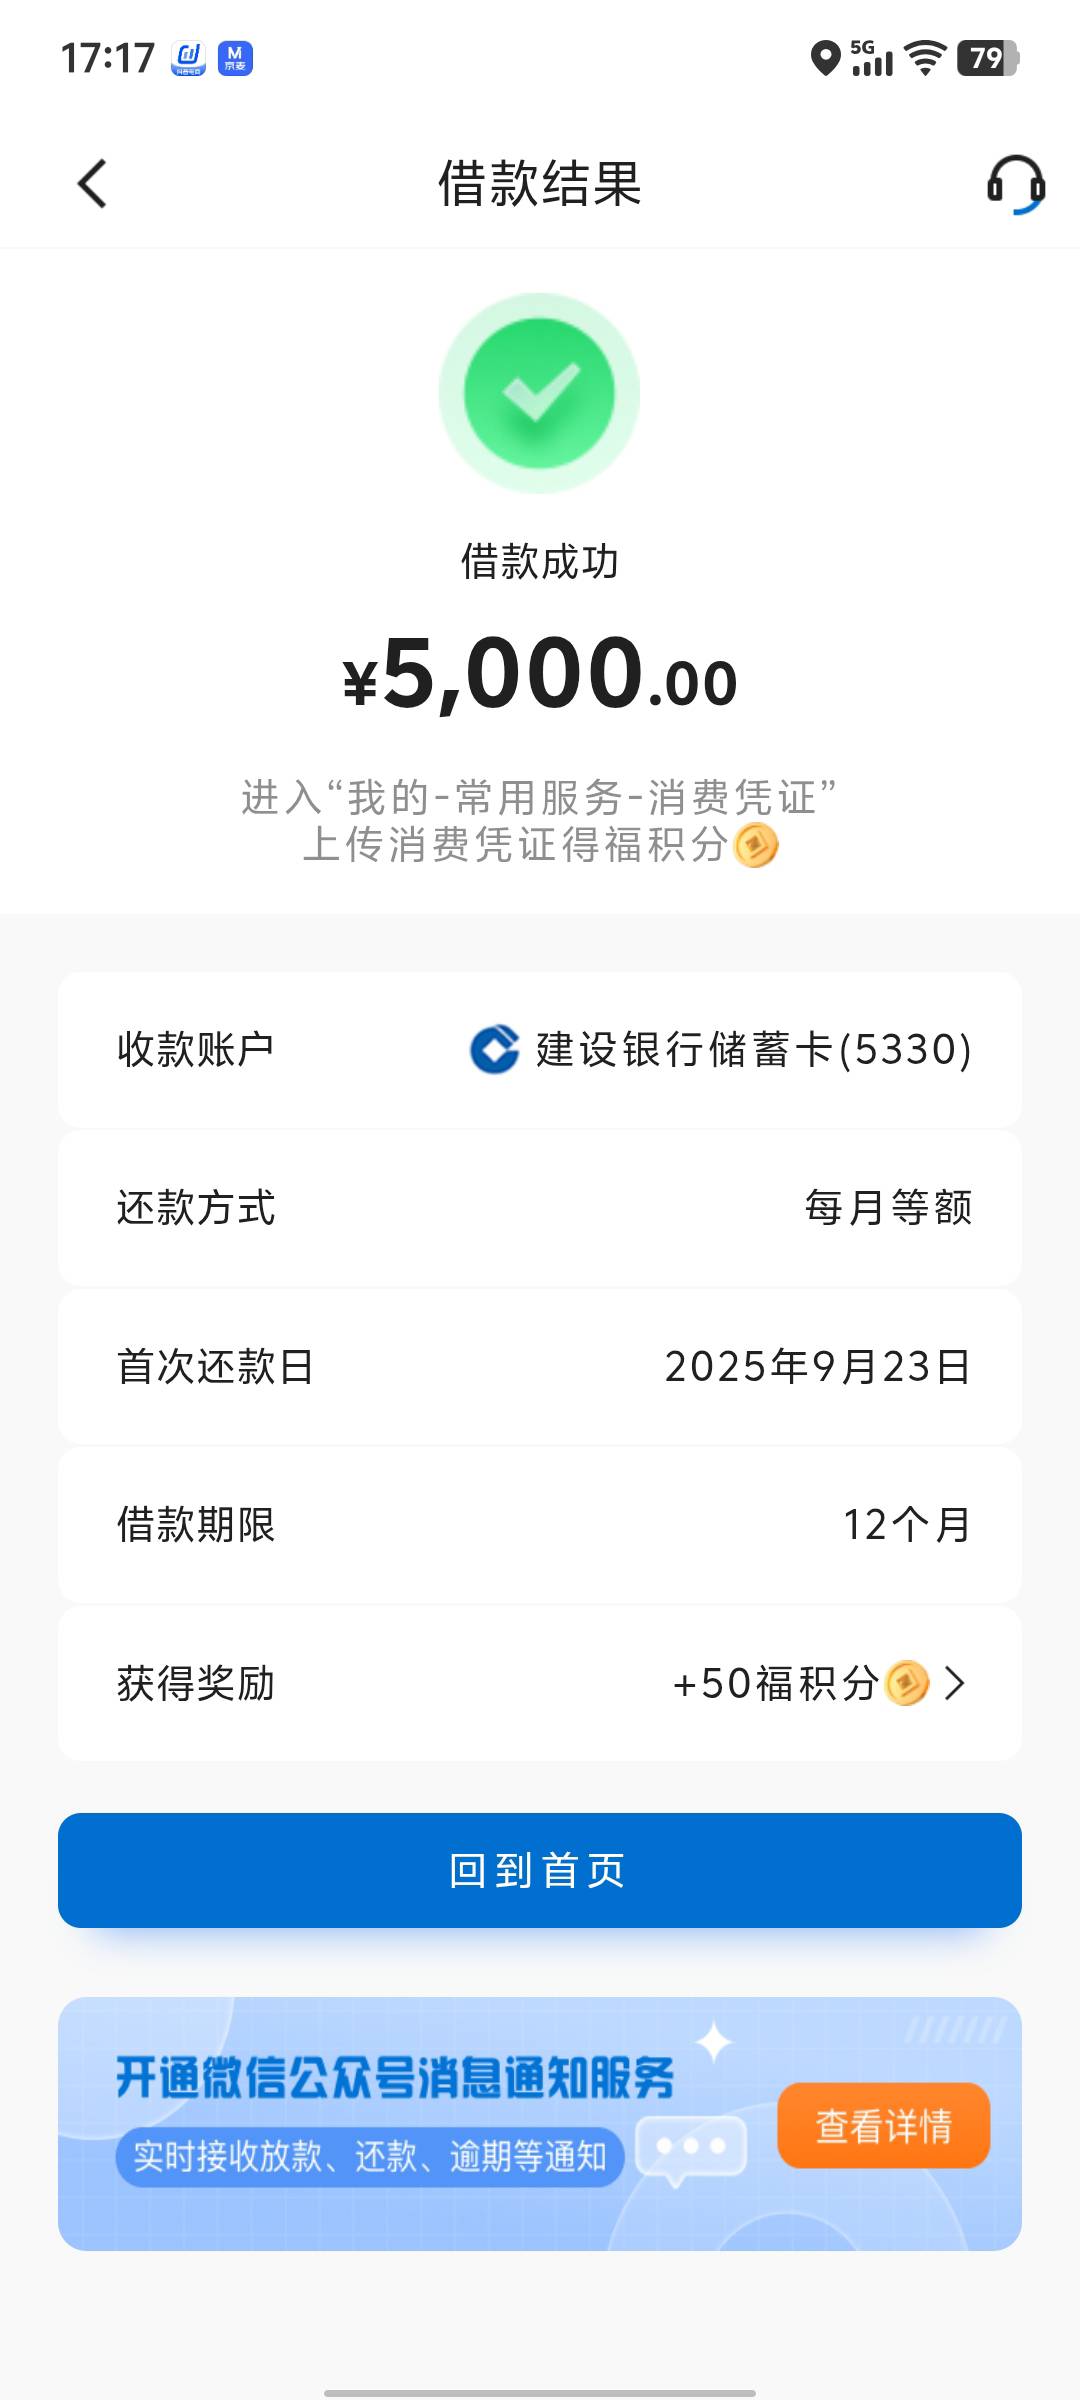Screen dimensions: 1080x2400
Task: Tap the location pin status icon
Action: (x=825, y=58)
